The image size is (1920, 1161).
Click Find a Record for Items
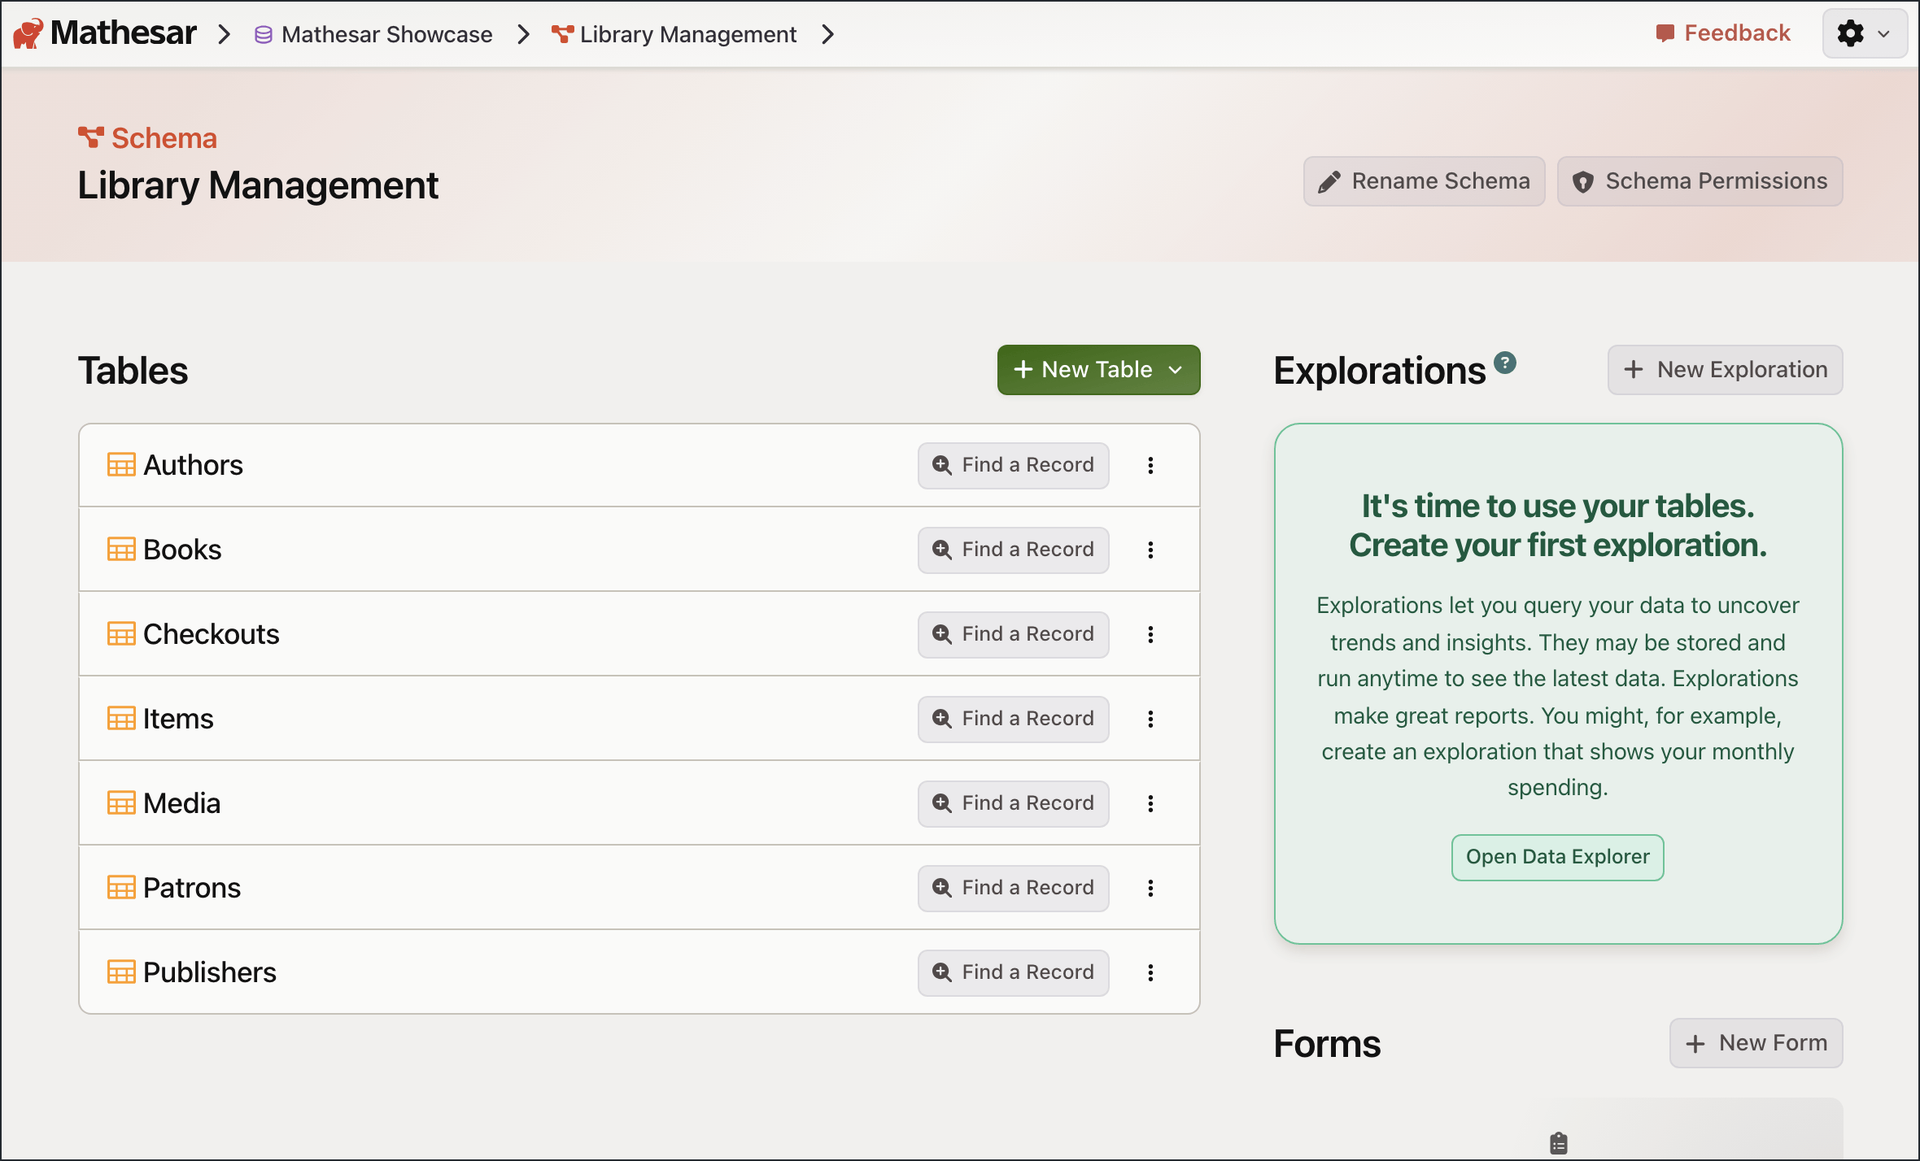point(1013,719)
